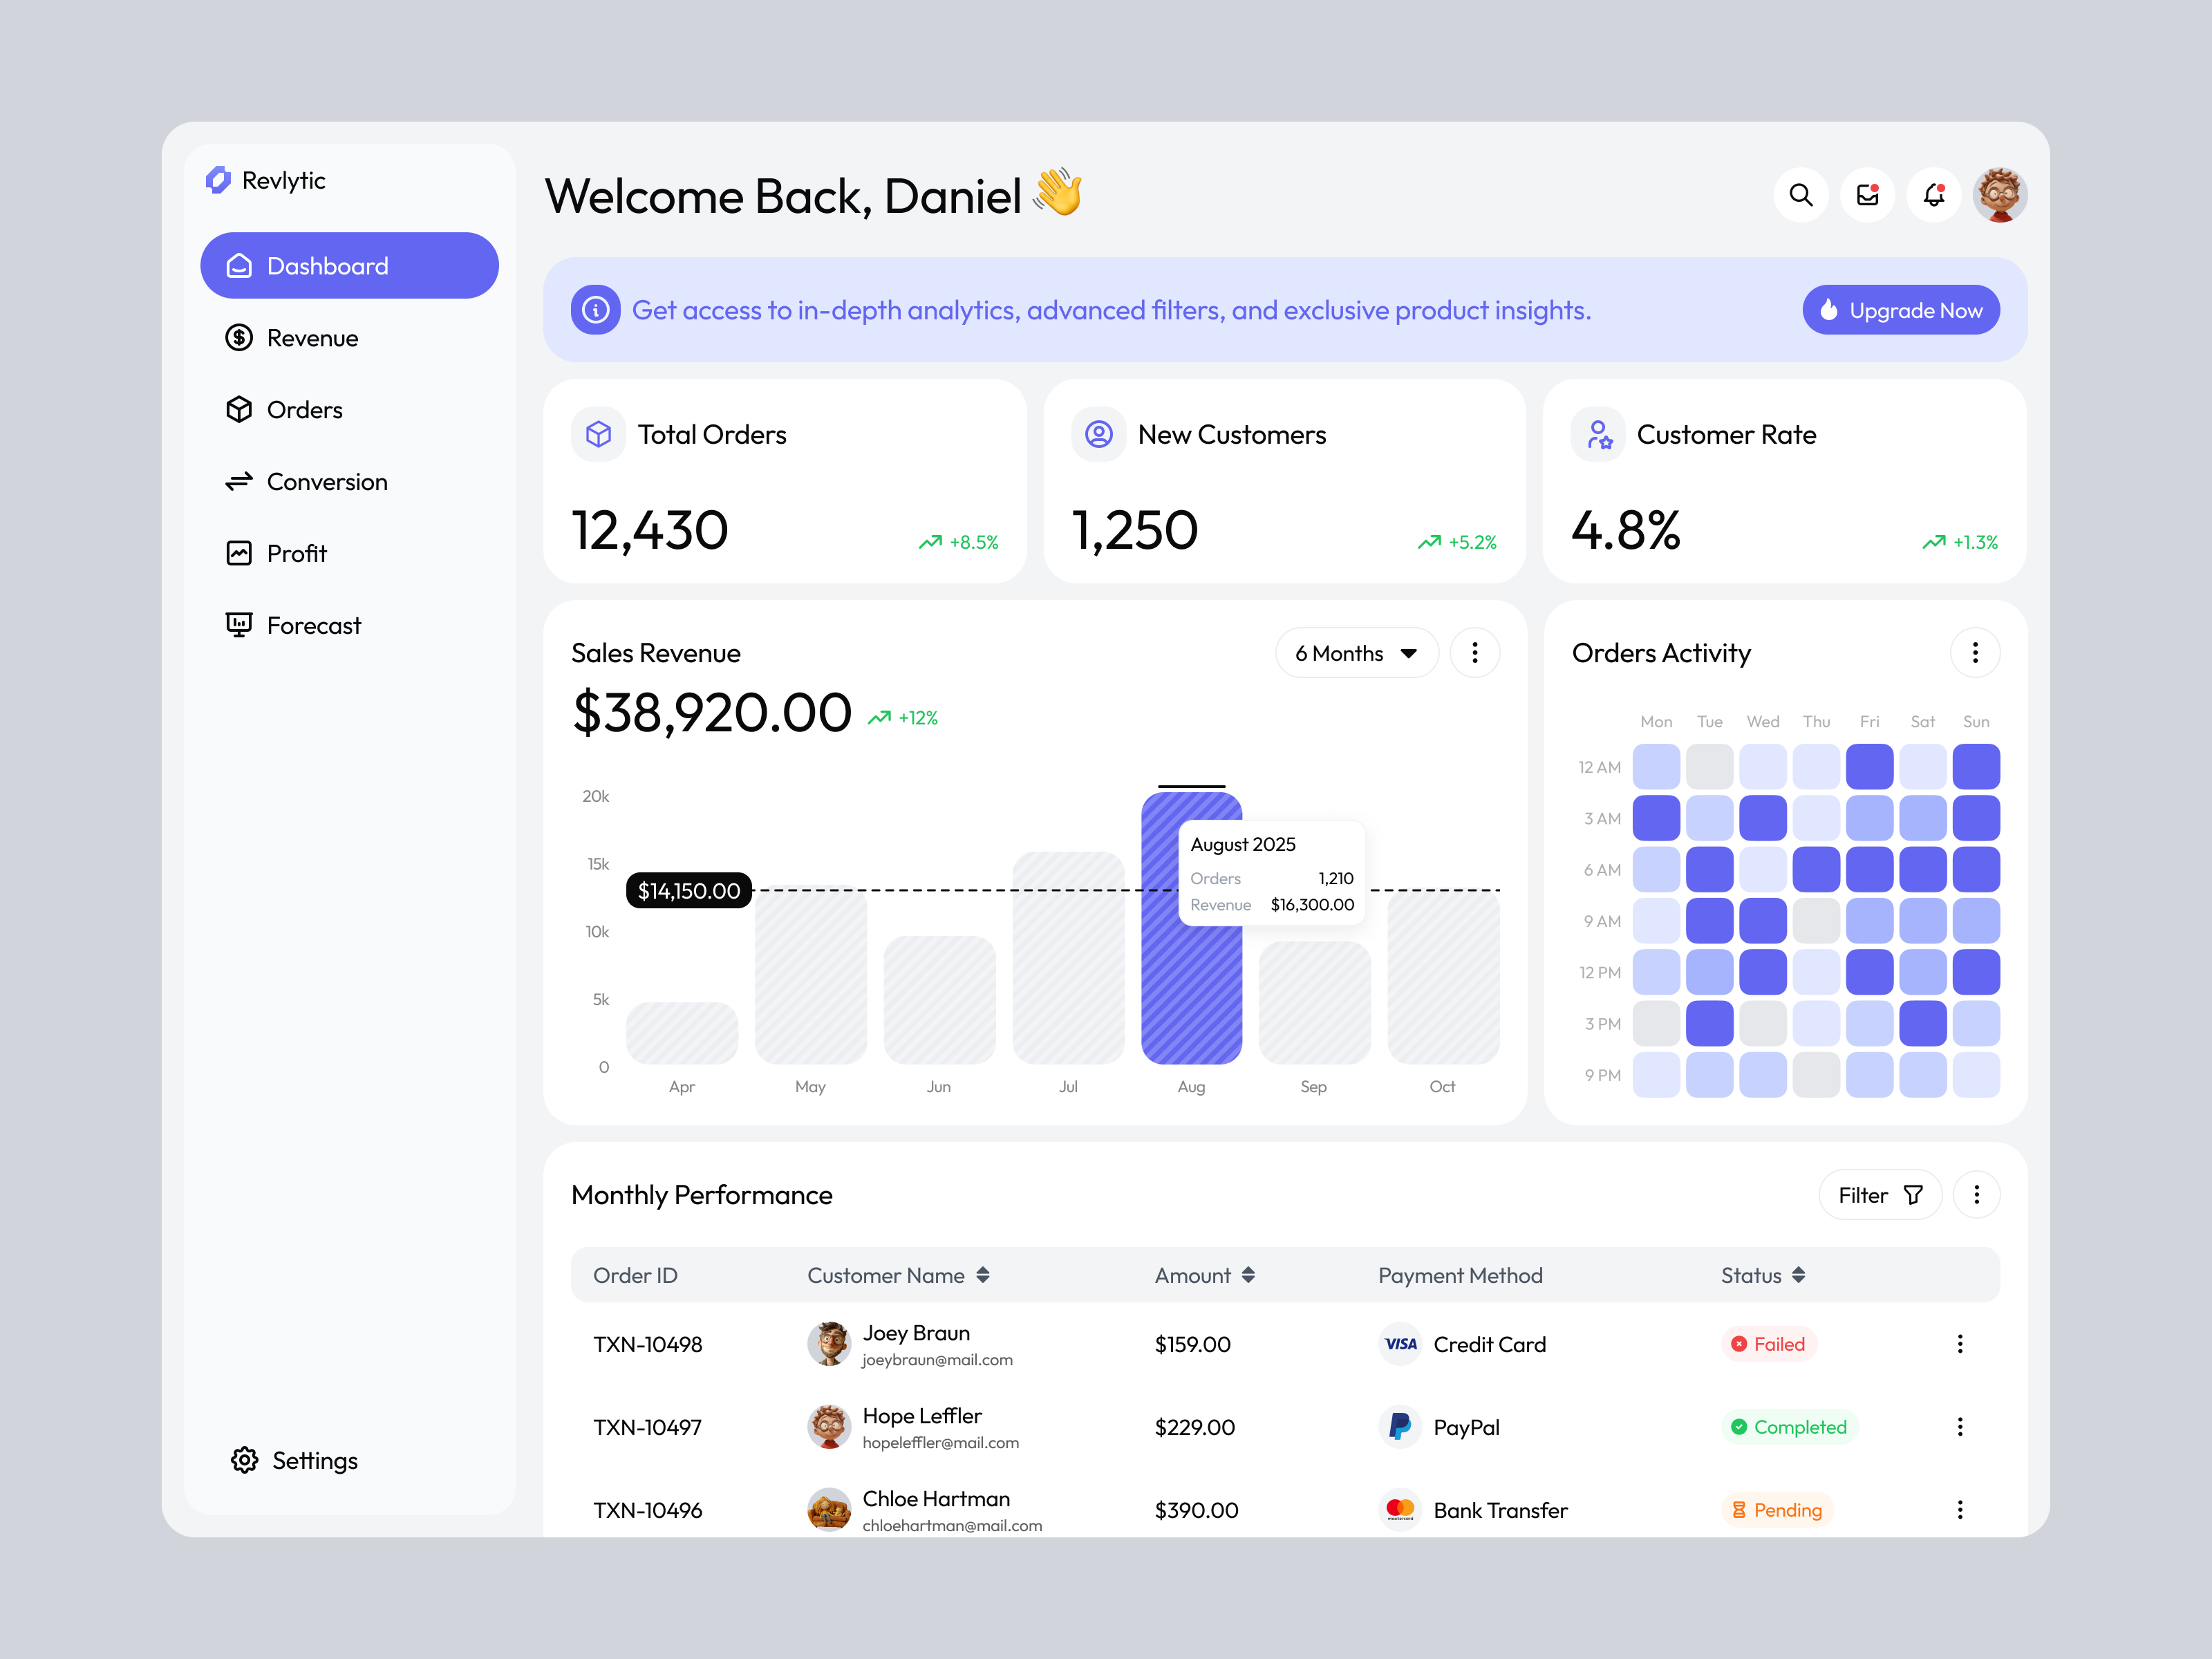Open the 6 Months timeframe dropdown
This screenshot has width=2212, height=1659.
click(1356, 652)
